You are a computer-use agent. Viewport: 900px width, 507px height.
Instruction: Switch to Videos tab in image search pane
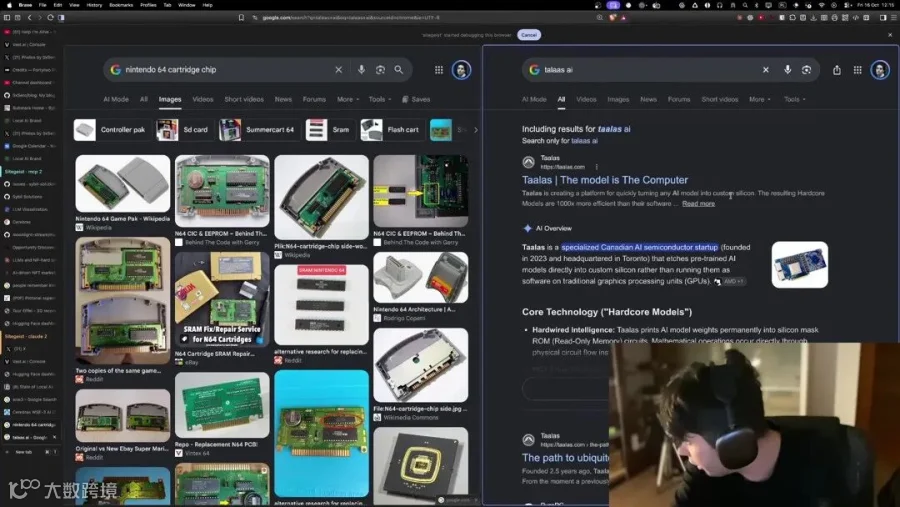coord(203,99)
